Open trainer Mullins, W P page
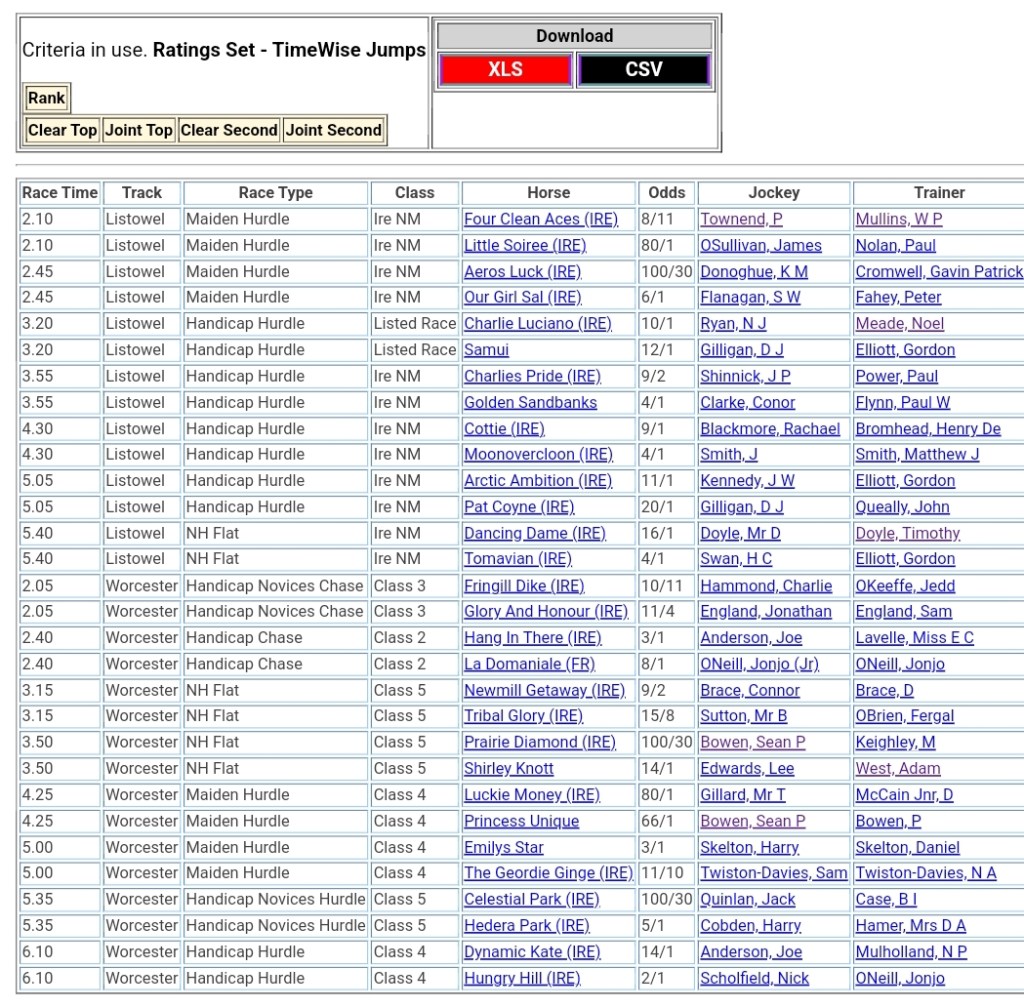 click(898, 219)
